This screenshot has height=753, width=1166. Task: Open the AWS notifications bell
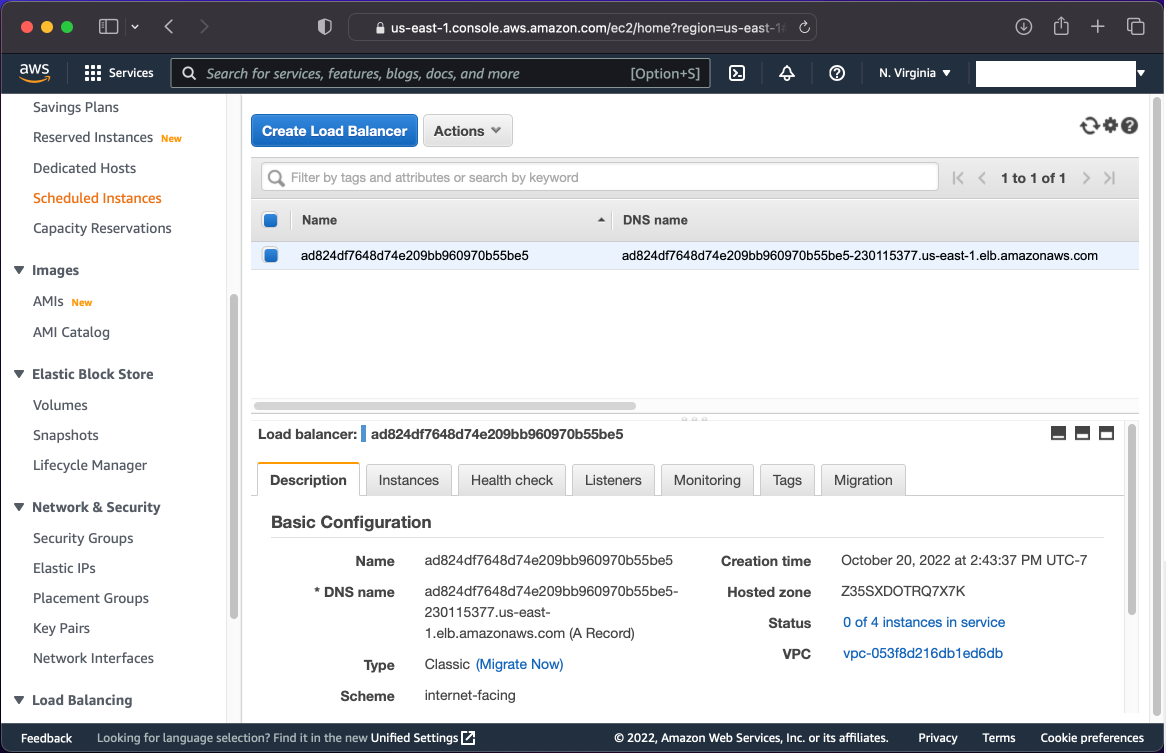coord(787,73)
